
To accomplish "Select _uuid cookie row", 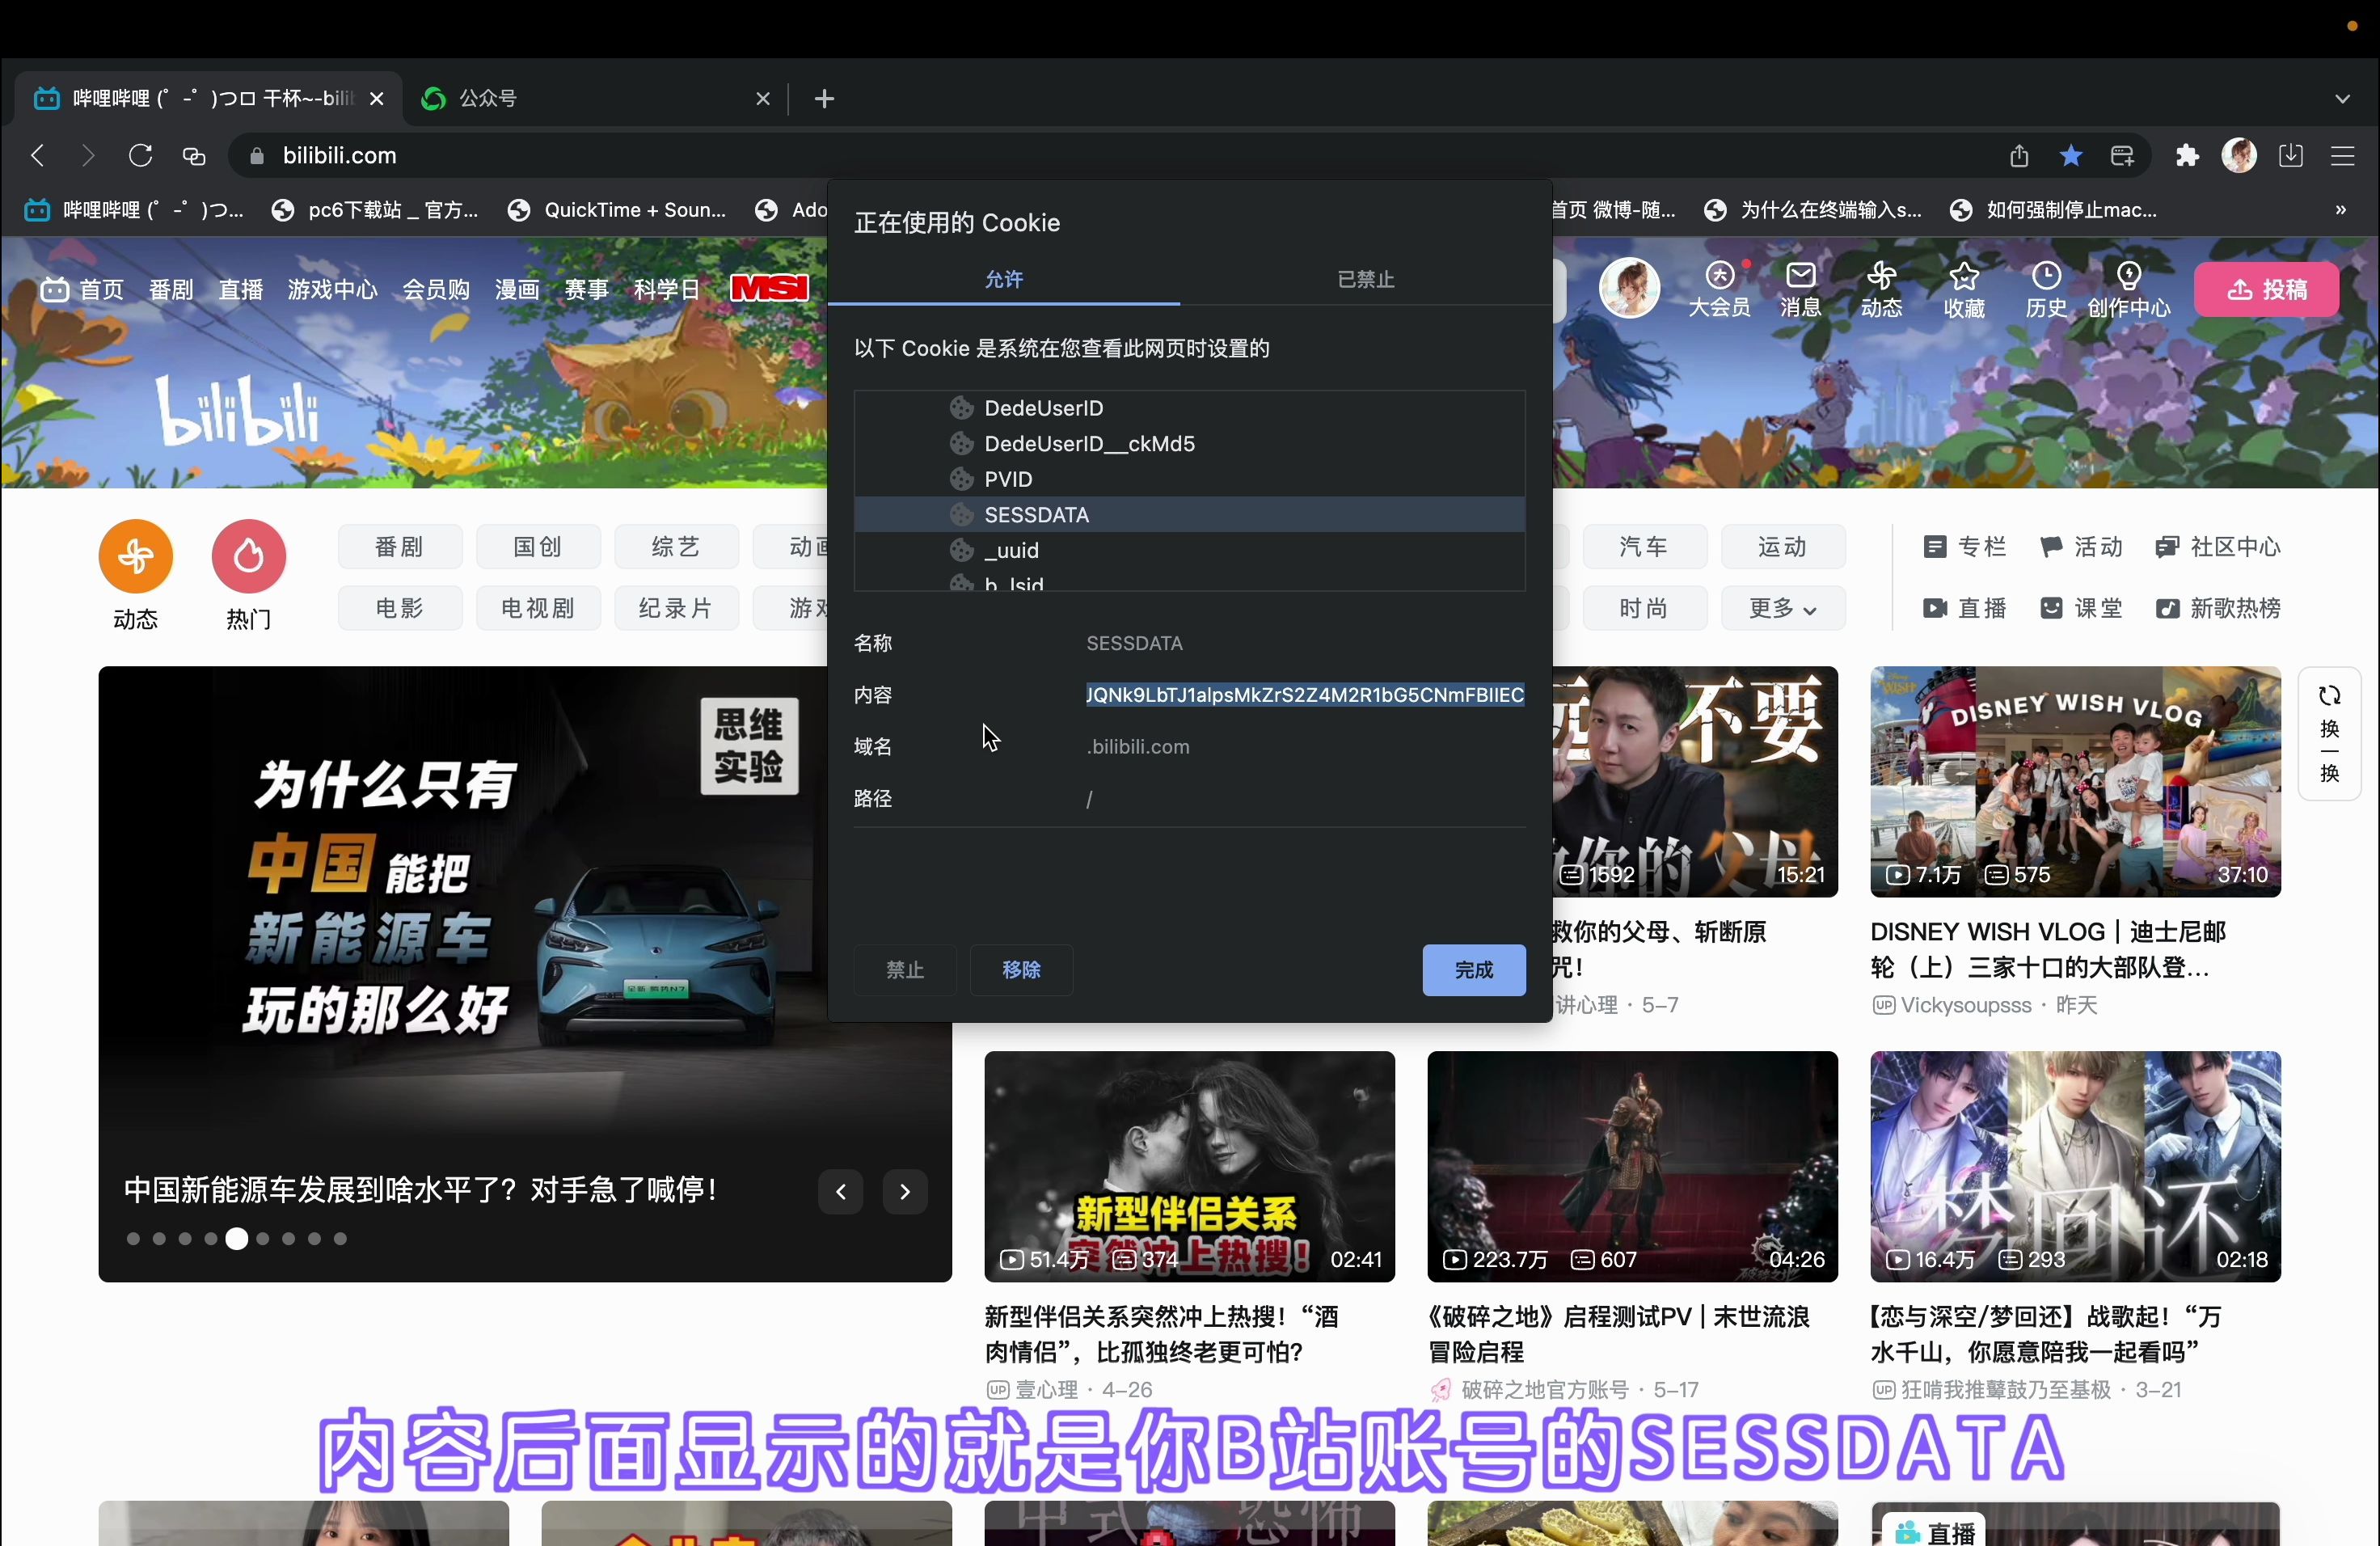I will click(1190, 550).
